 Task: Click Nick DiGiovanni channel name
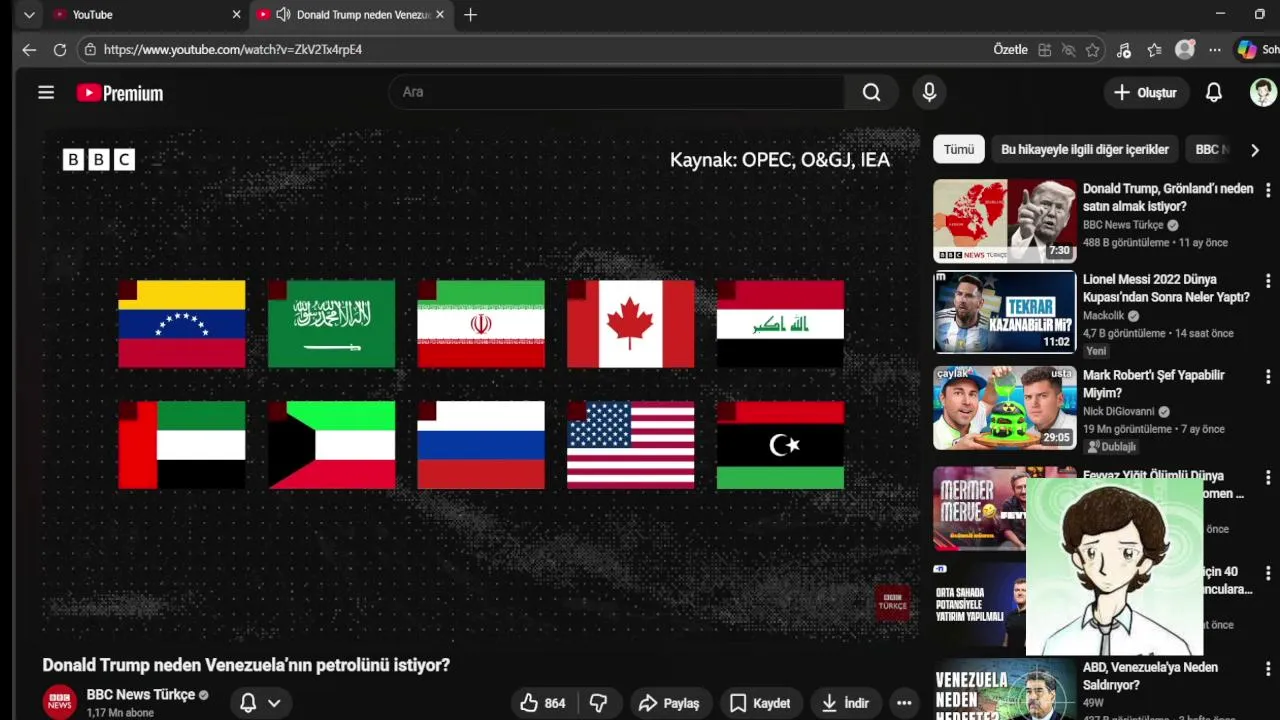(1119, 411)
